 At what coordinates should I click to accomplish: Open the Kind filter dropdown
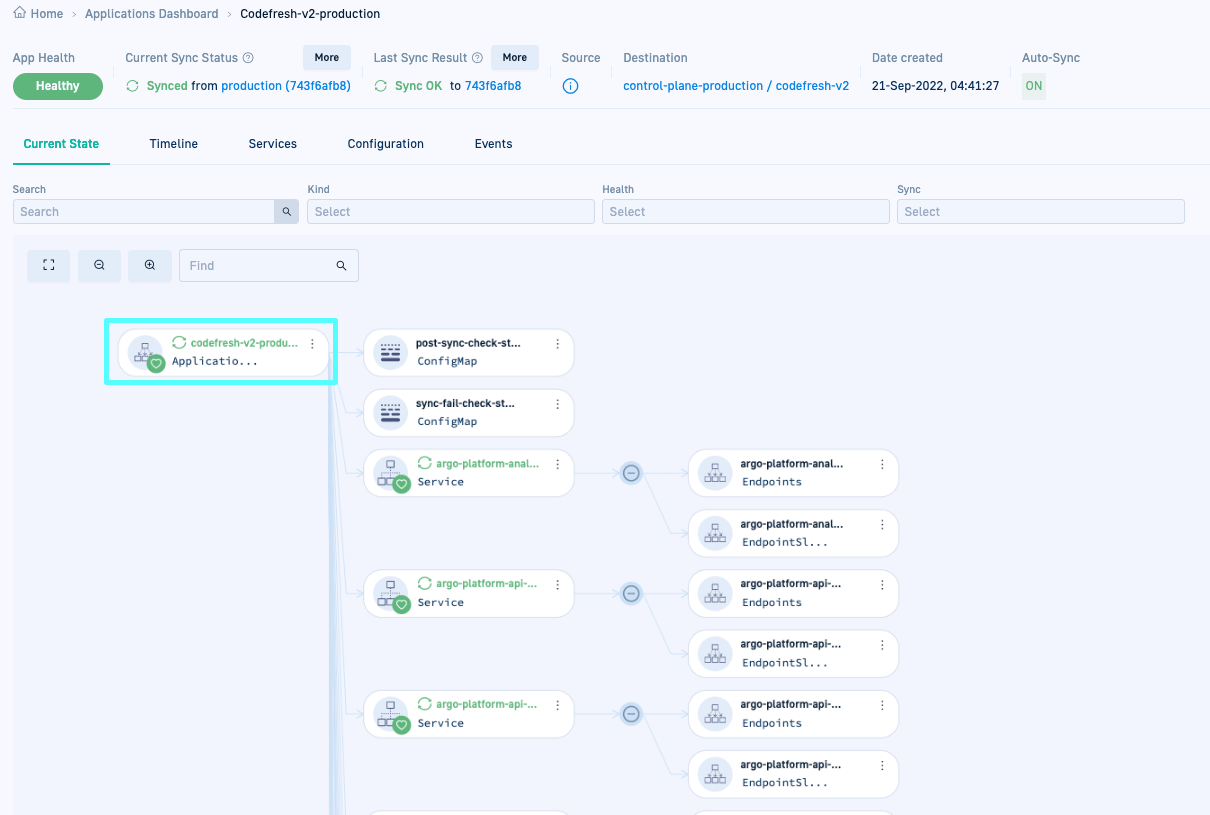coord(450,212)
